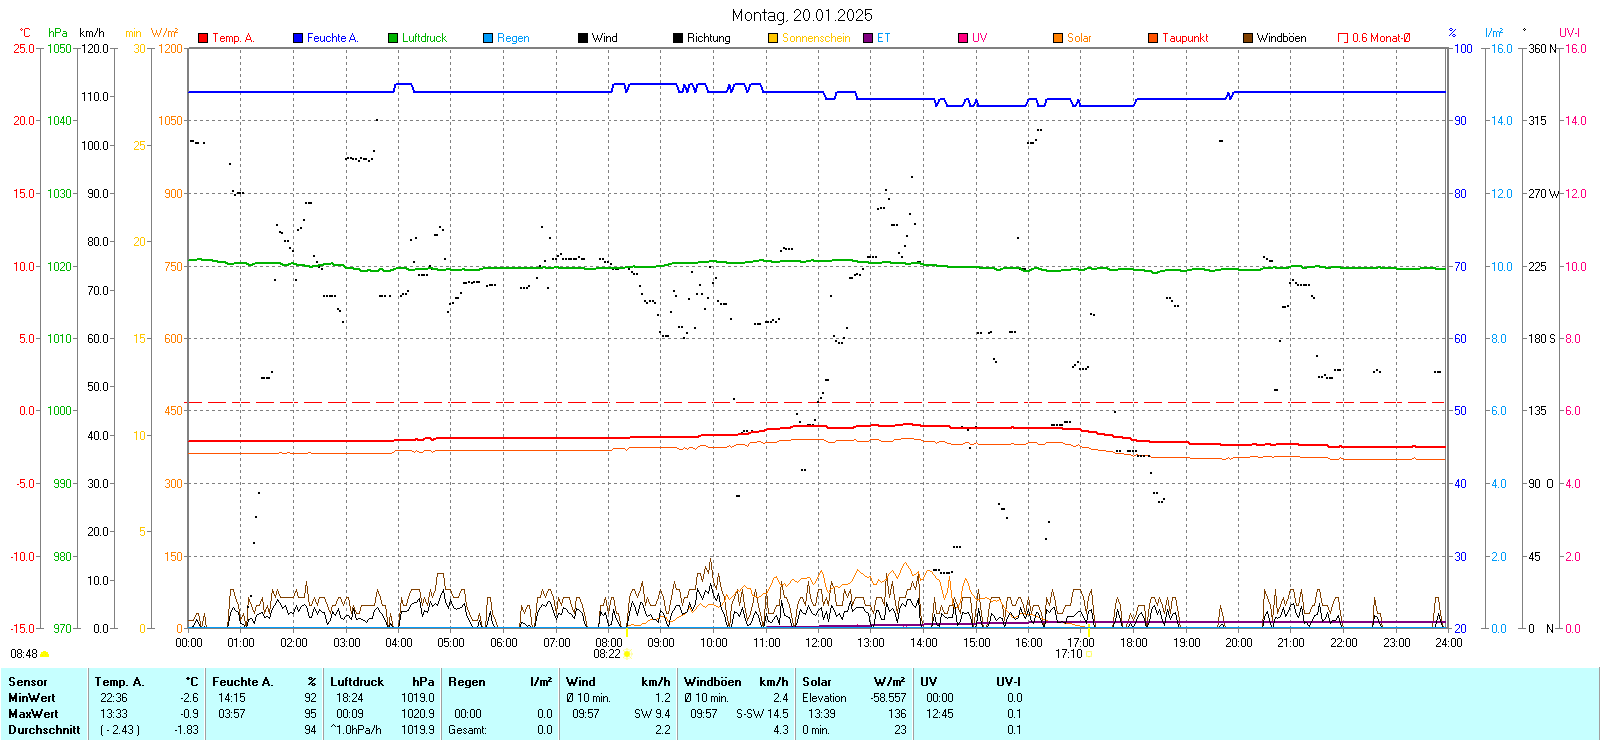Click the hollow 0.6 Monat-Ø legend box
This screenshot has height=740, width=1600.
[1343, 38]
